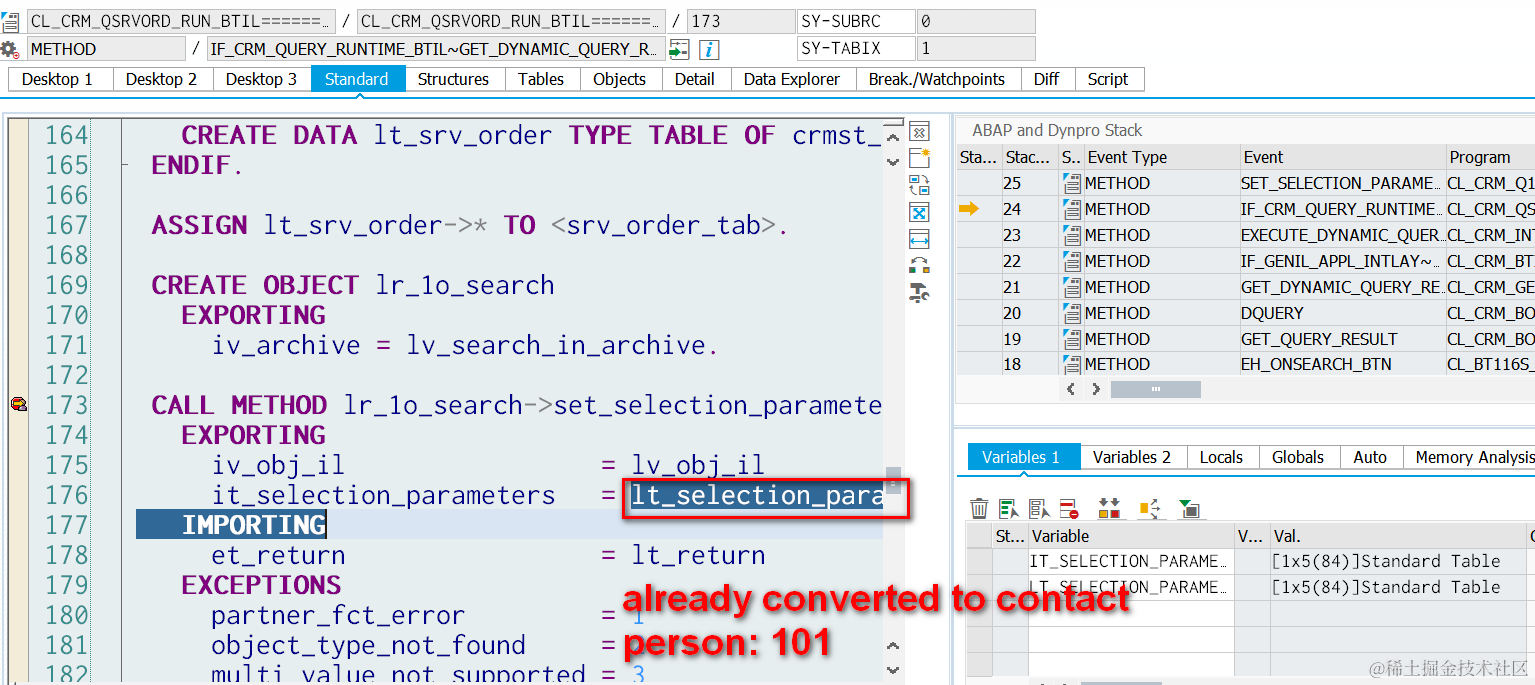Click the close tool icon beside the editor
Viewport: 1535px width, 685px height.
tap(919, 131)
